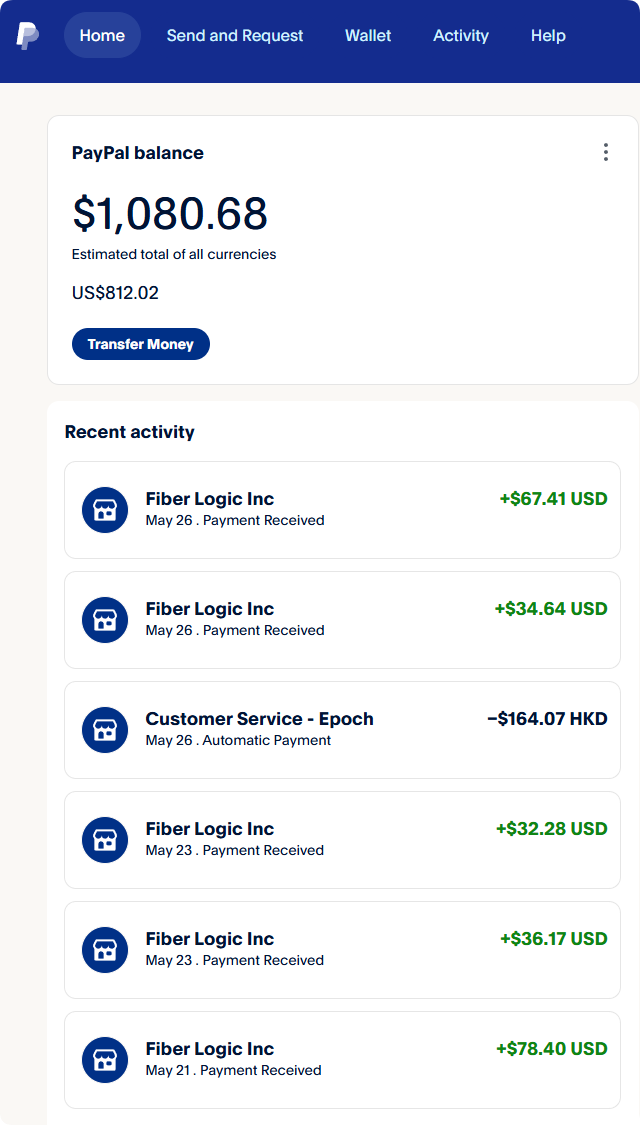Open Send and Request page

pos(235,35)
